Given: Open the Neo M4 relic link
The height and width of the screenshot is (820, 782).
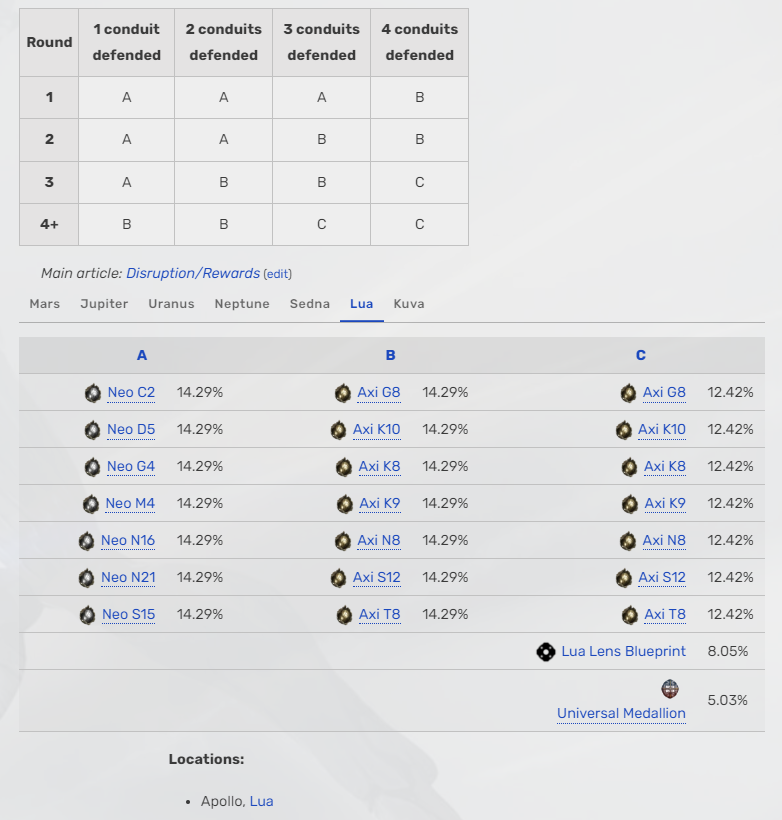Looking at the screenshot, I should (131, 504).
